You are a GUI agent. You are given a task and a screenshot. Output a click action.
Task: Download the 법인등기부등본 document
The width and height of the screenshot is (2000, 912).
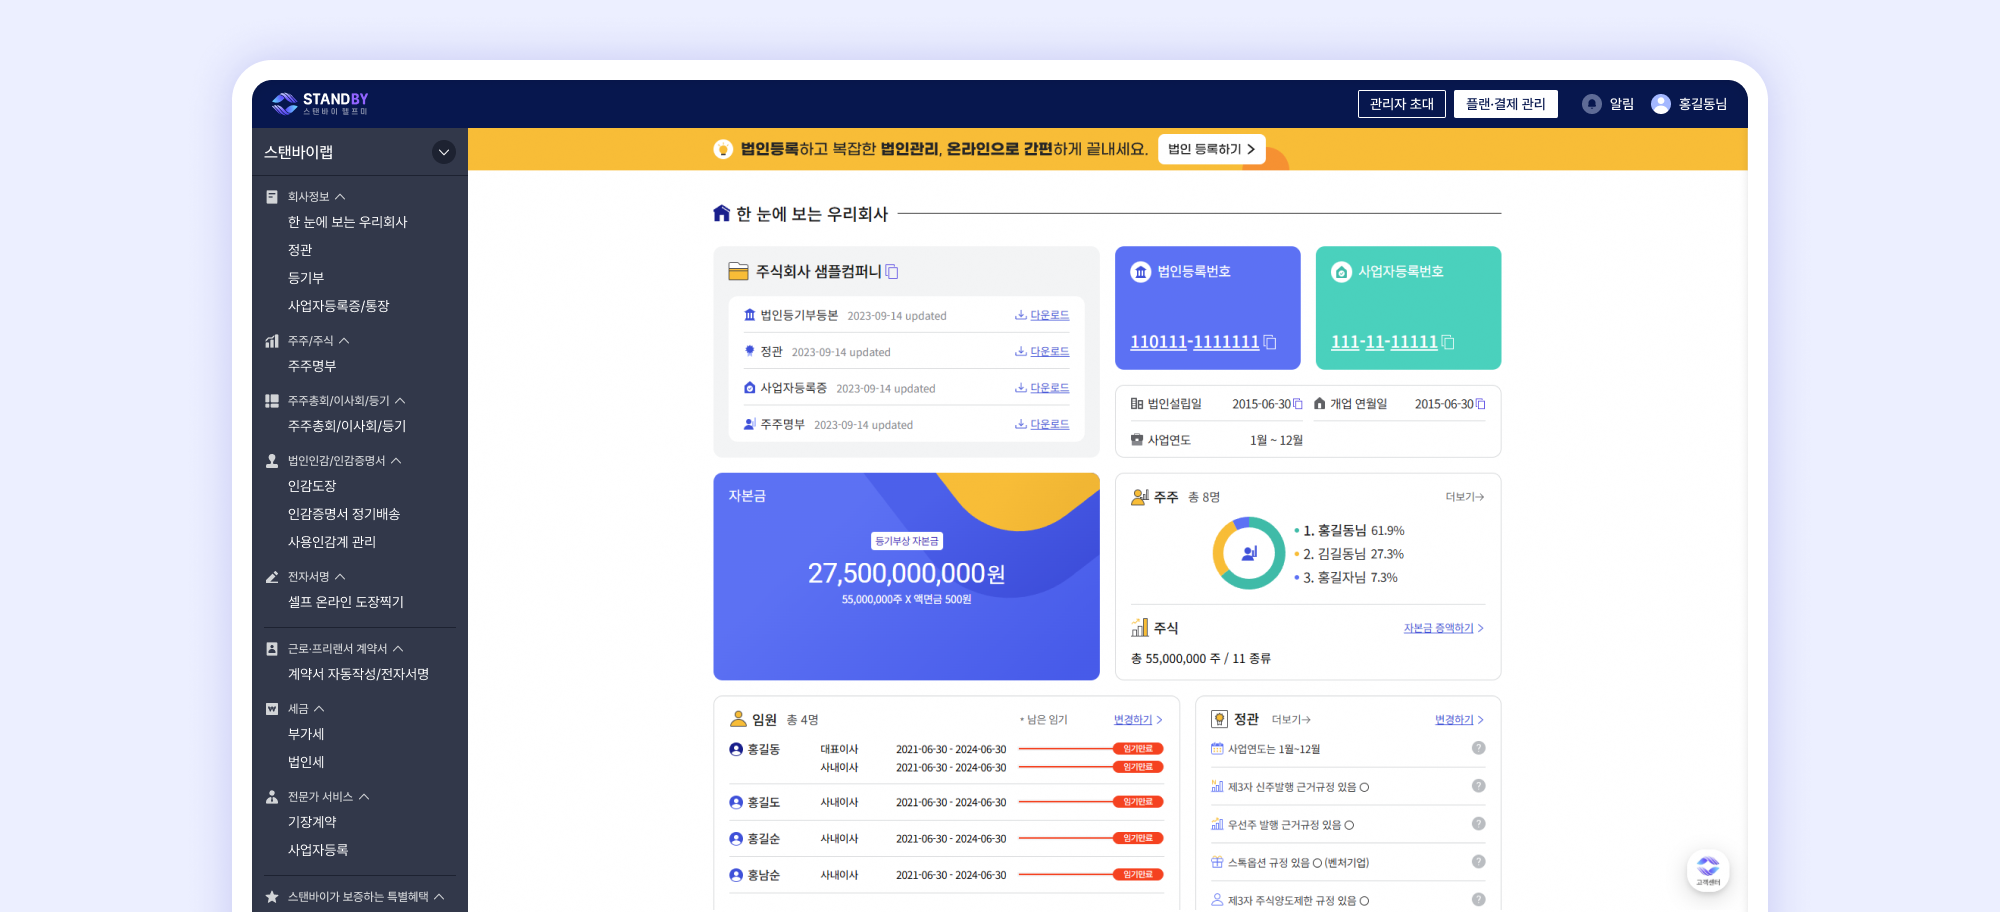tap(1042, 315)
